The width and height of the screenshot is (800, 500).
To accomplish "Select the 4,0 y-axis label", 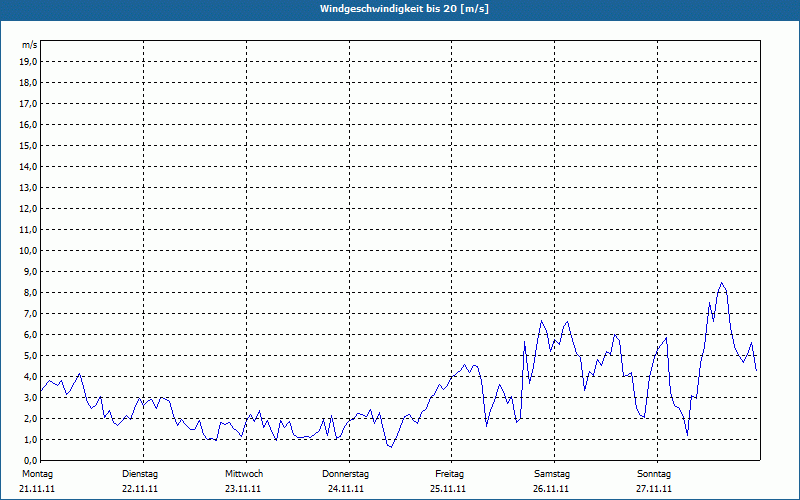I will point(30,377).
